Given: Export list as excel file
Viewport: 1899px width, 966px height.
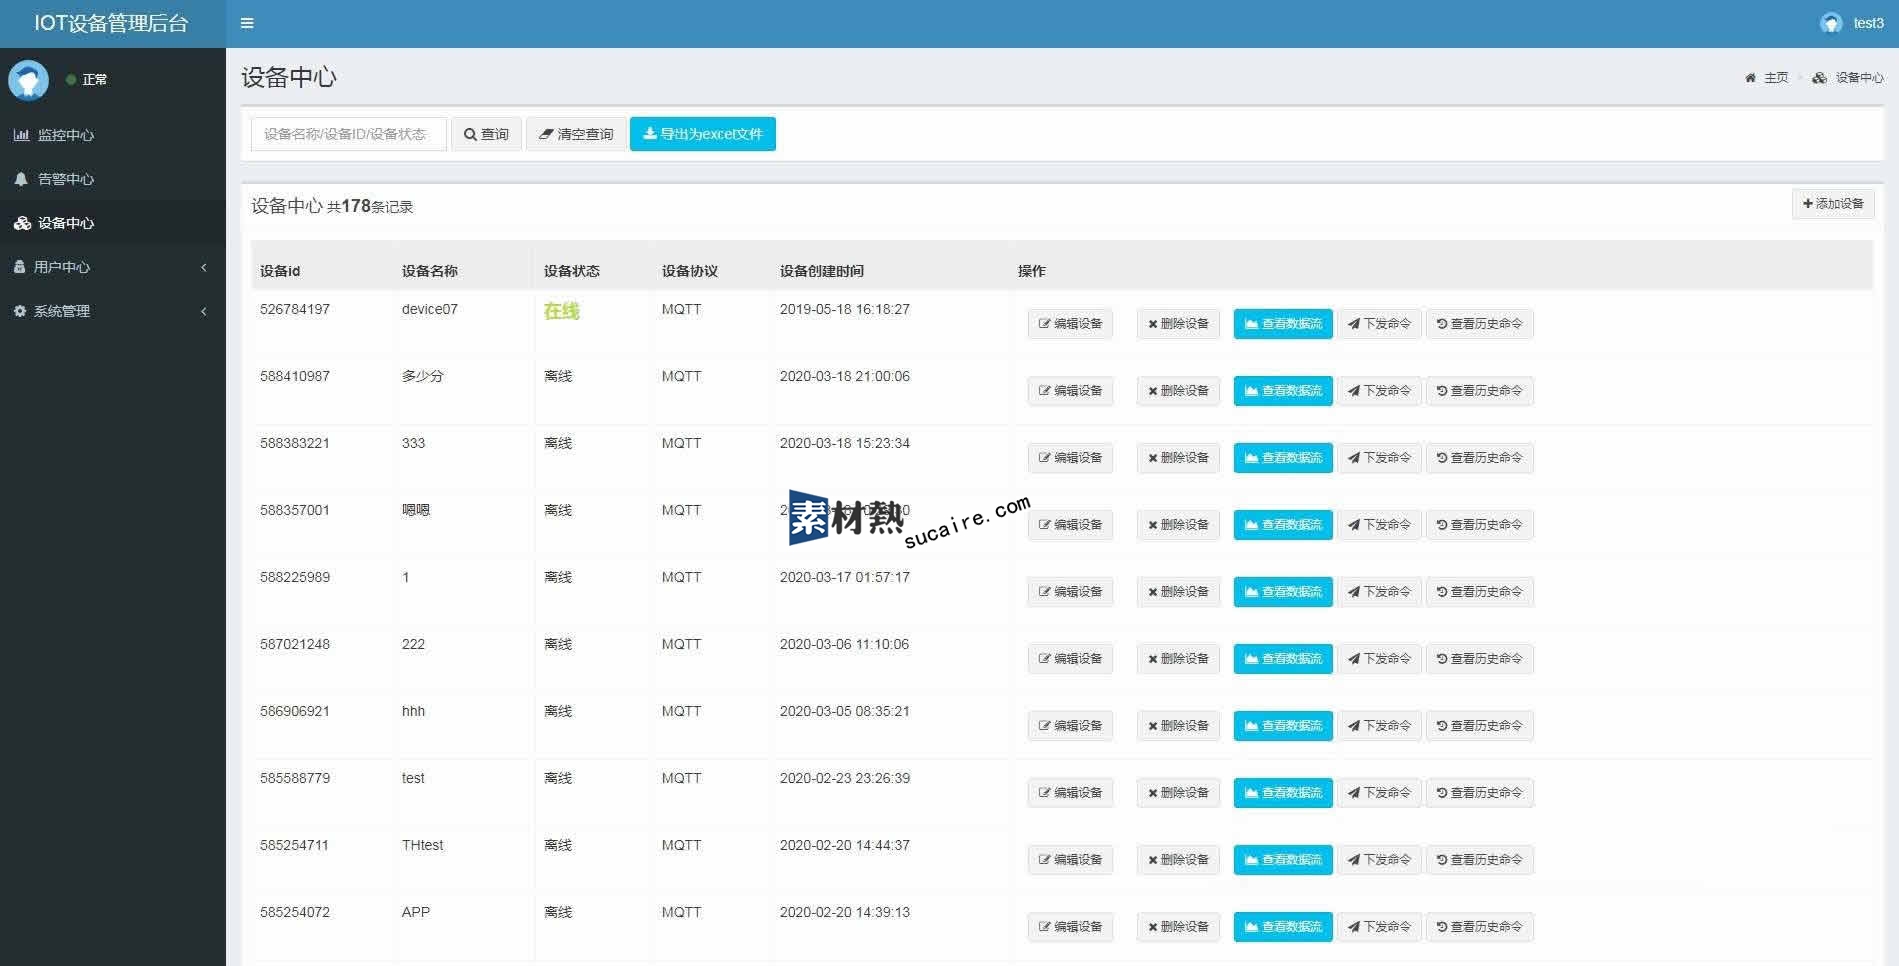Looking at the screenshot, I should pyautogui.click(x=703, y=134).
